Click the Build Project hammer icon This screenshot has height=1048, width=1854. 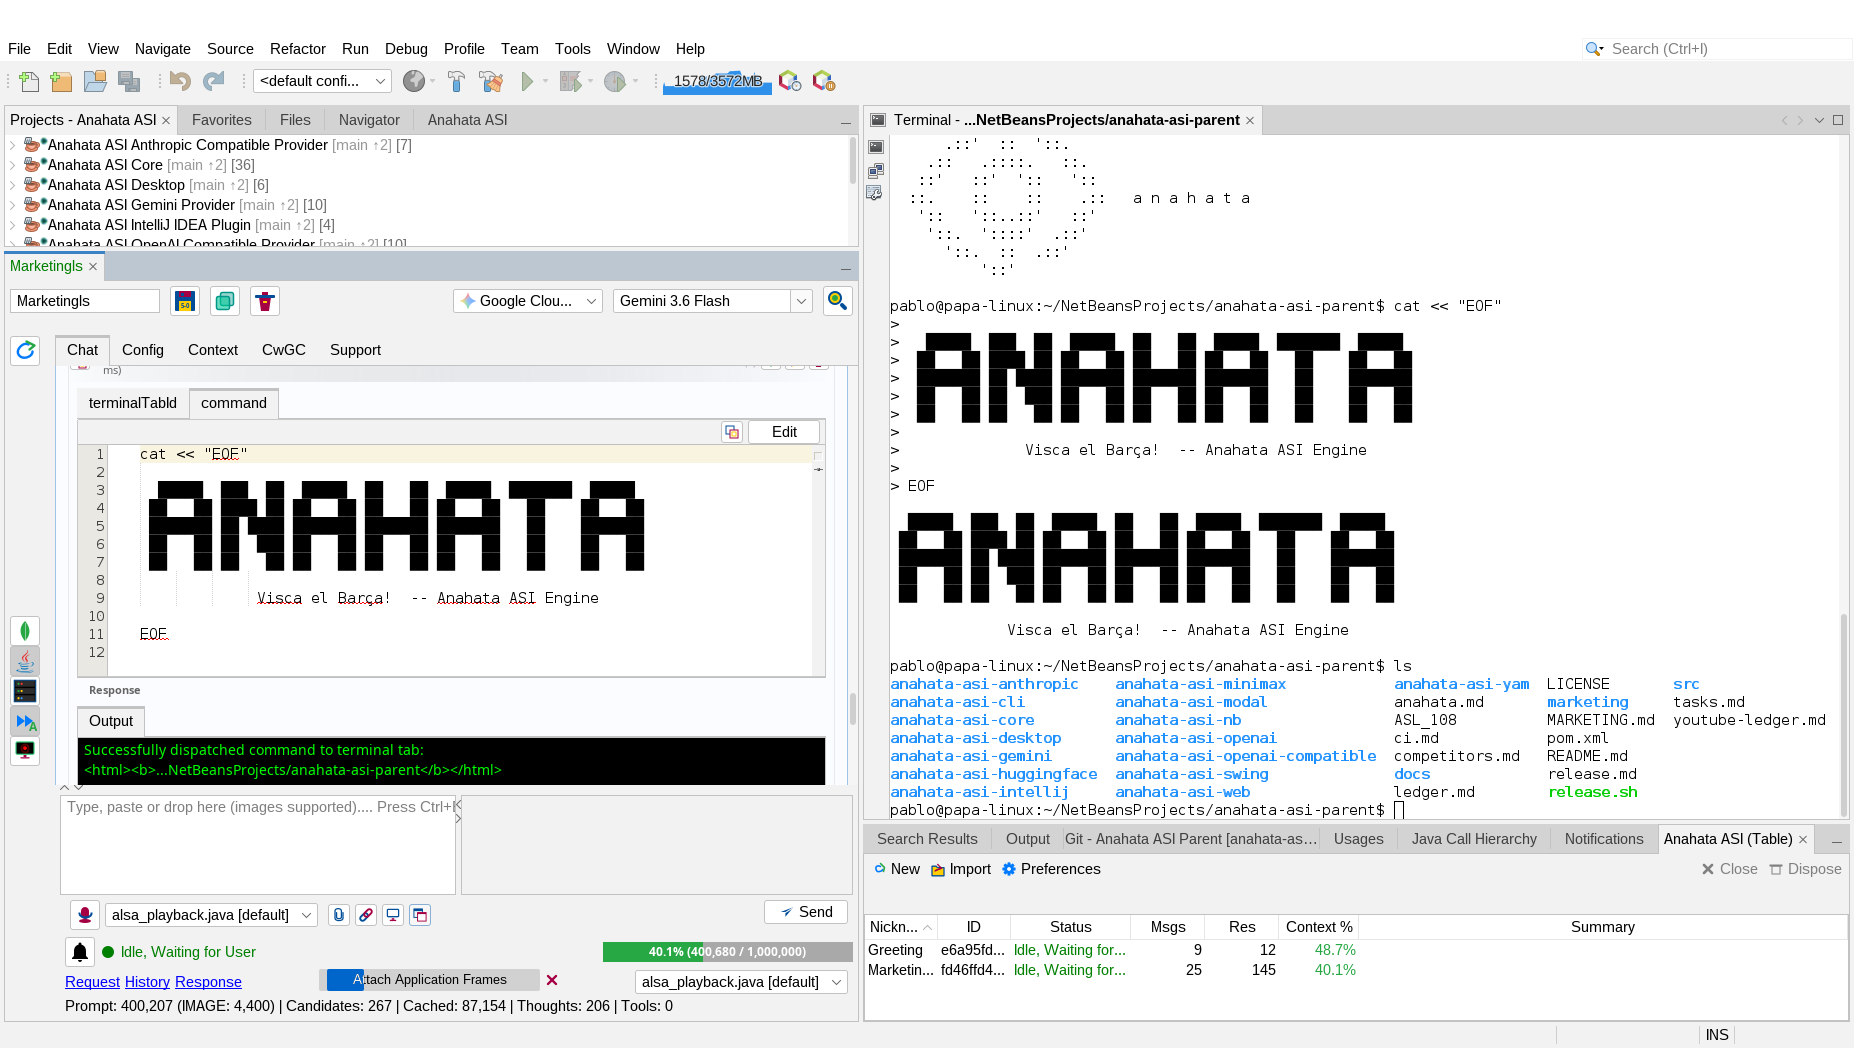[456, 81]
